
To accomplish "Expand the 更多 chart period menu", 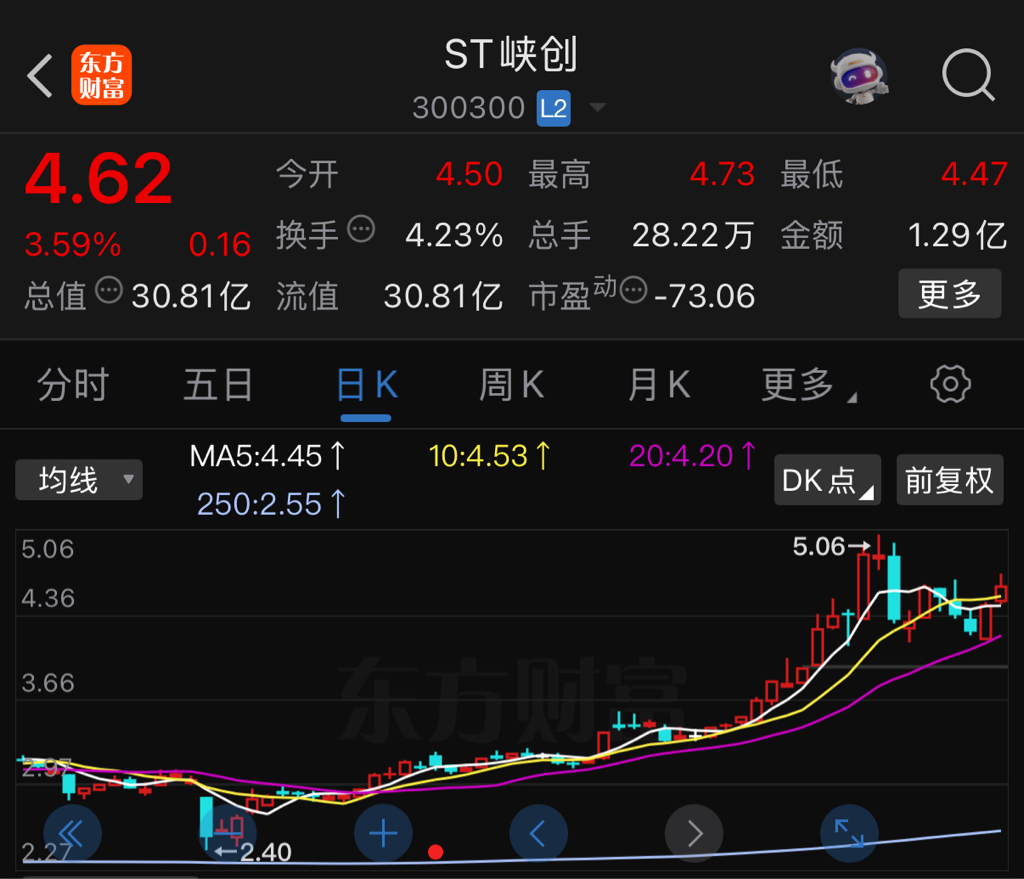I will point(808,385).
